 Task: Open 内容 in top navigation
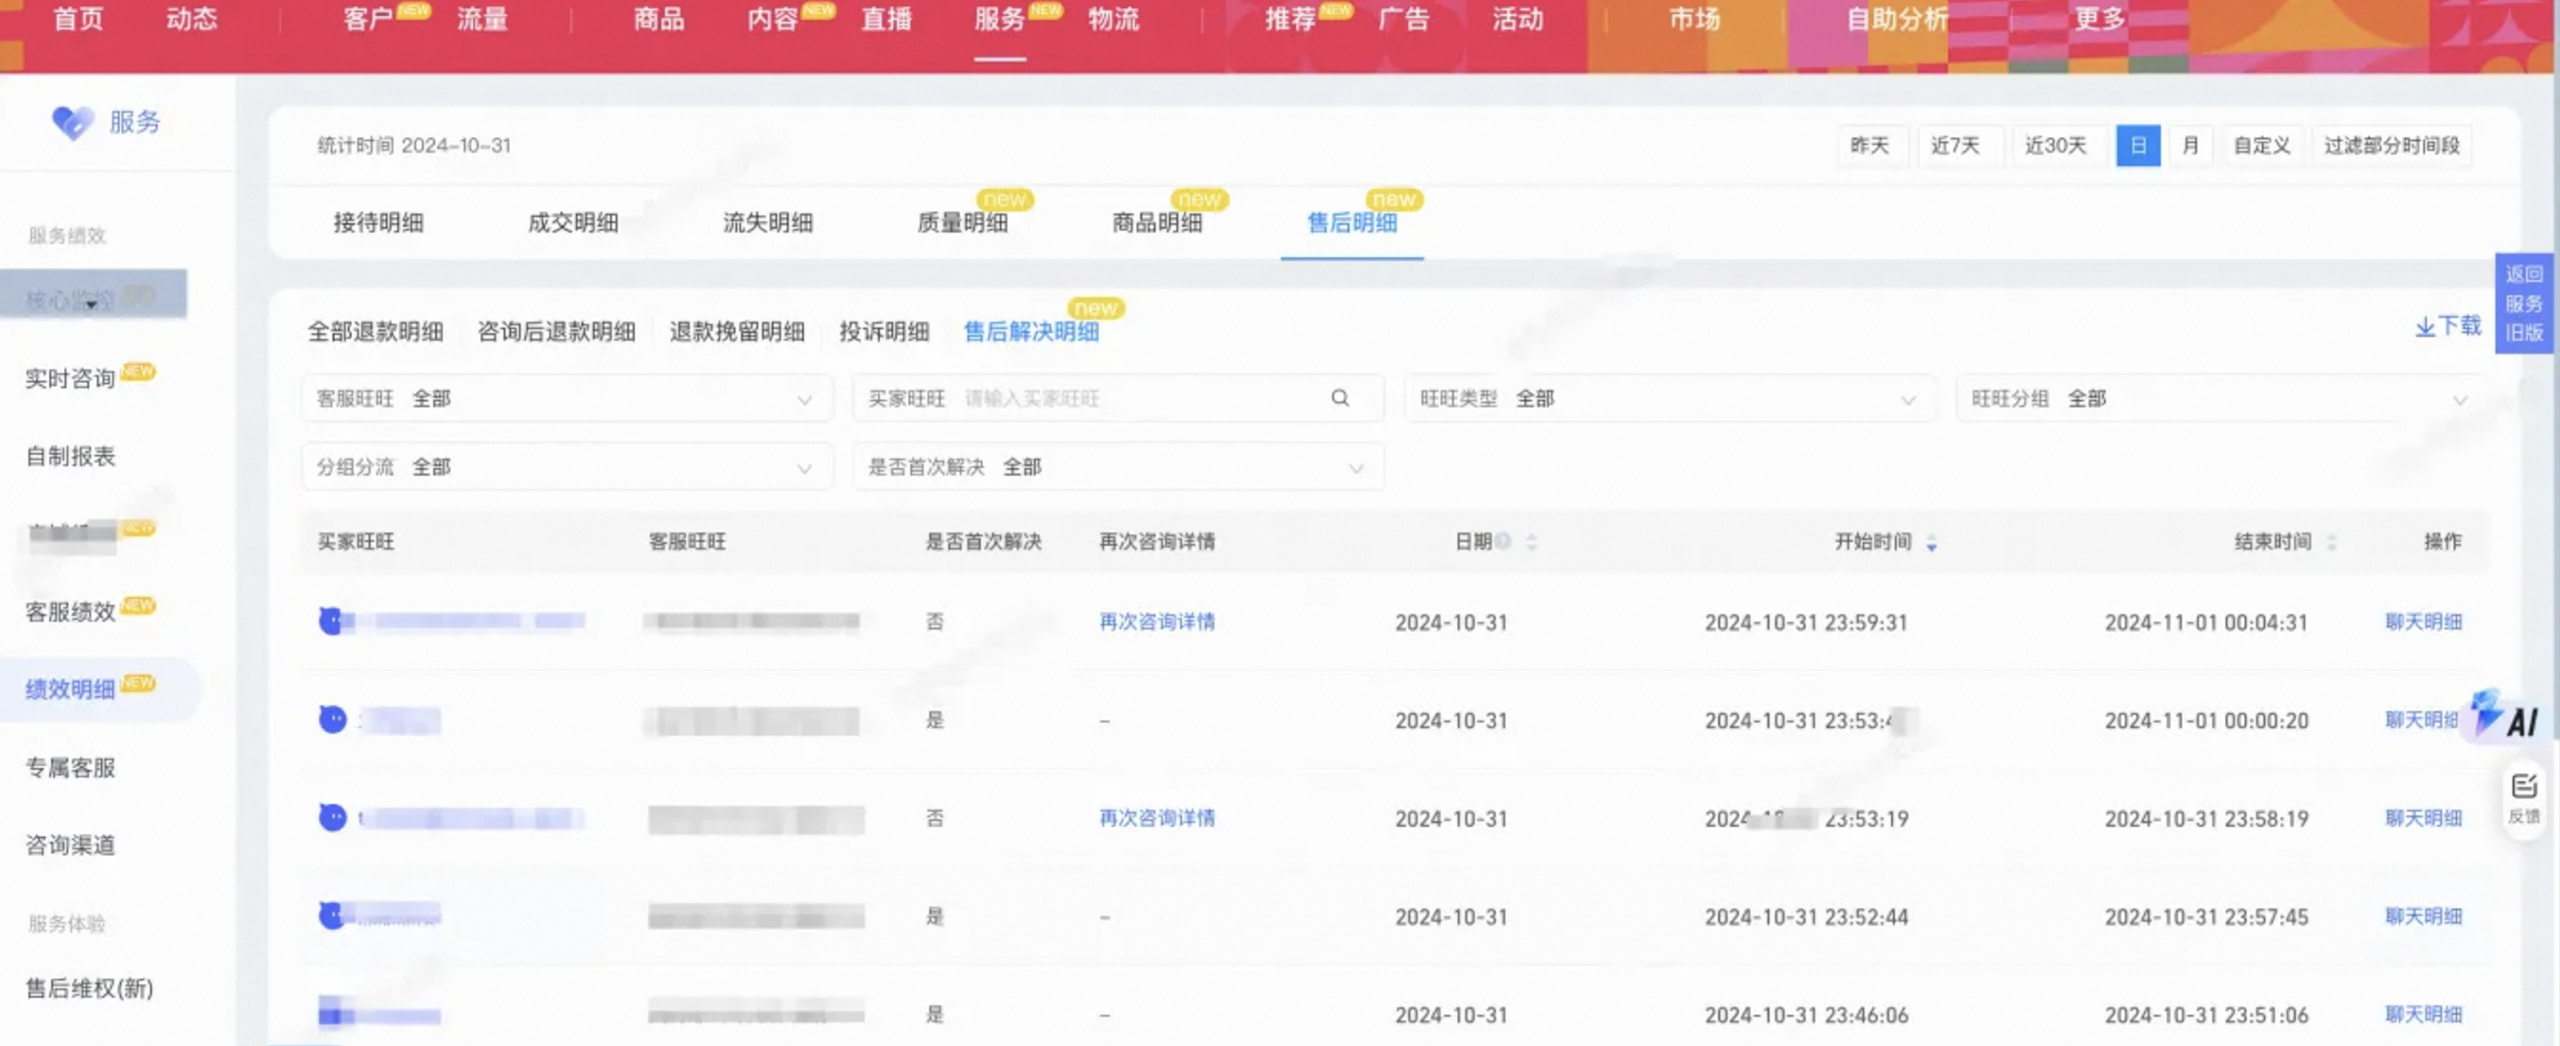tap(772, 20)
